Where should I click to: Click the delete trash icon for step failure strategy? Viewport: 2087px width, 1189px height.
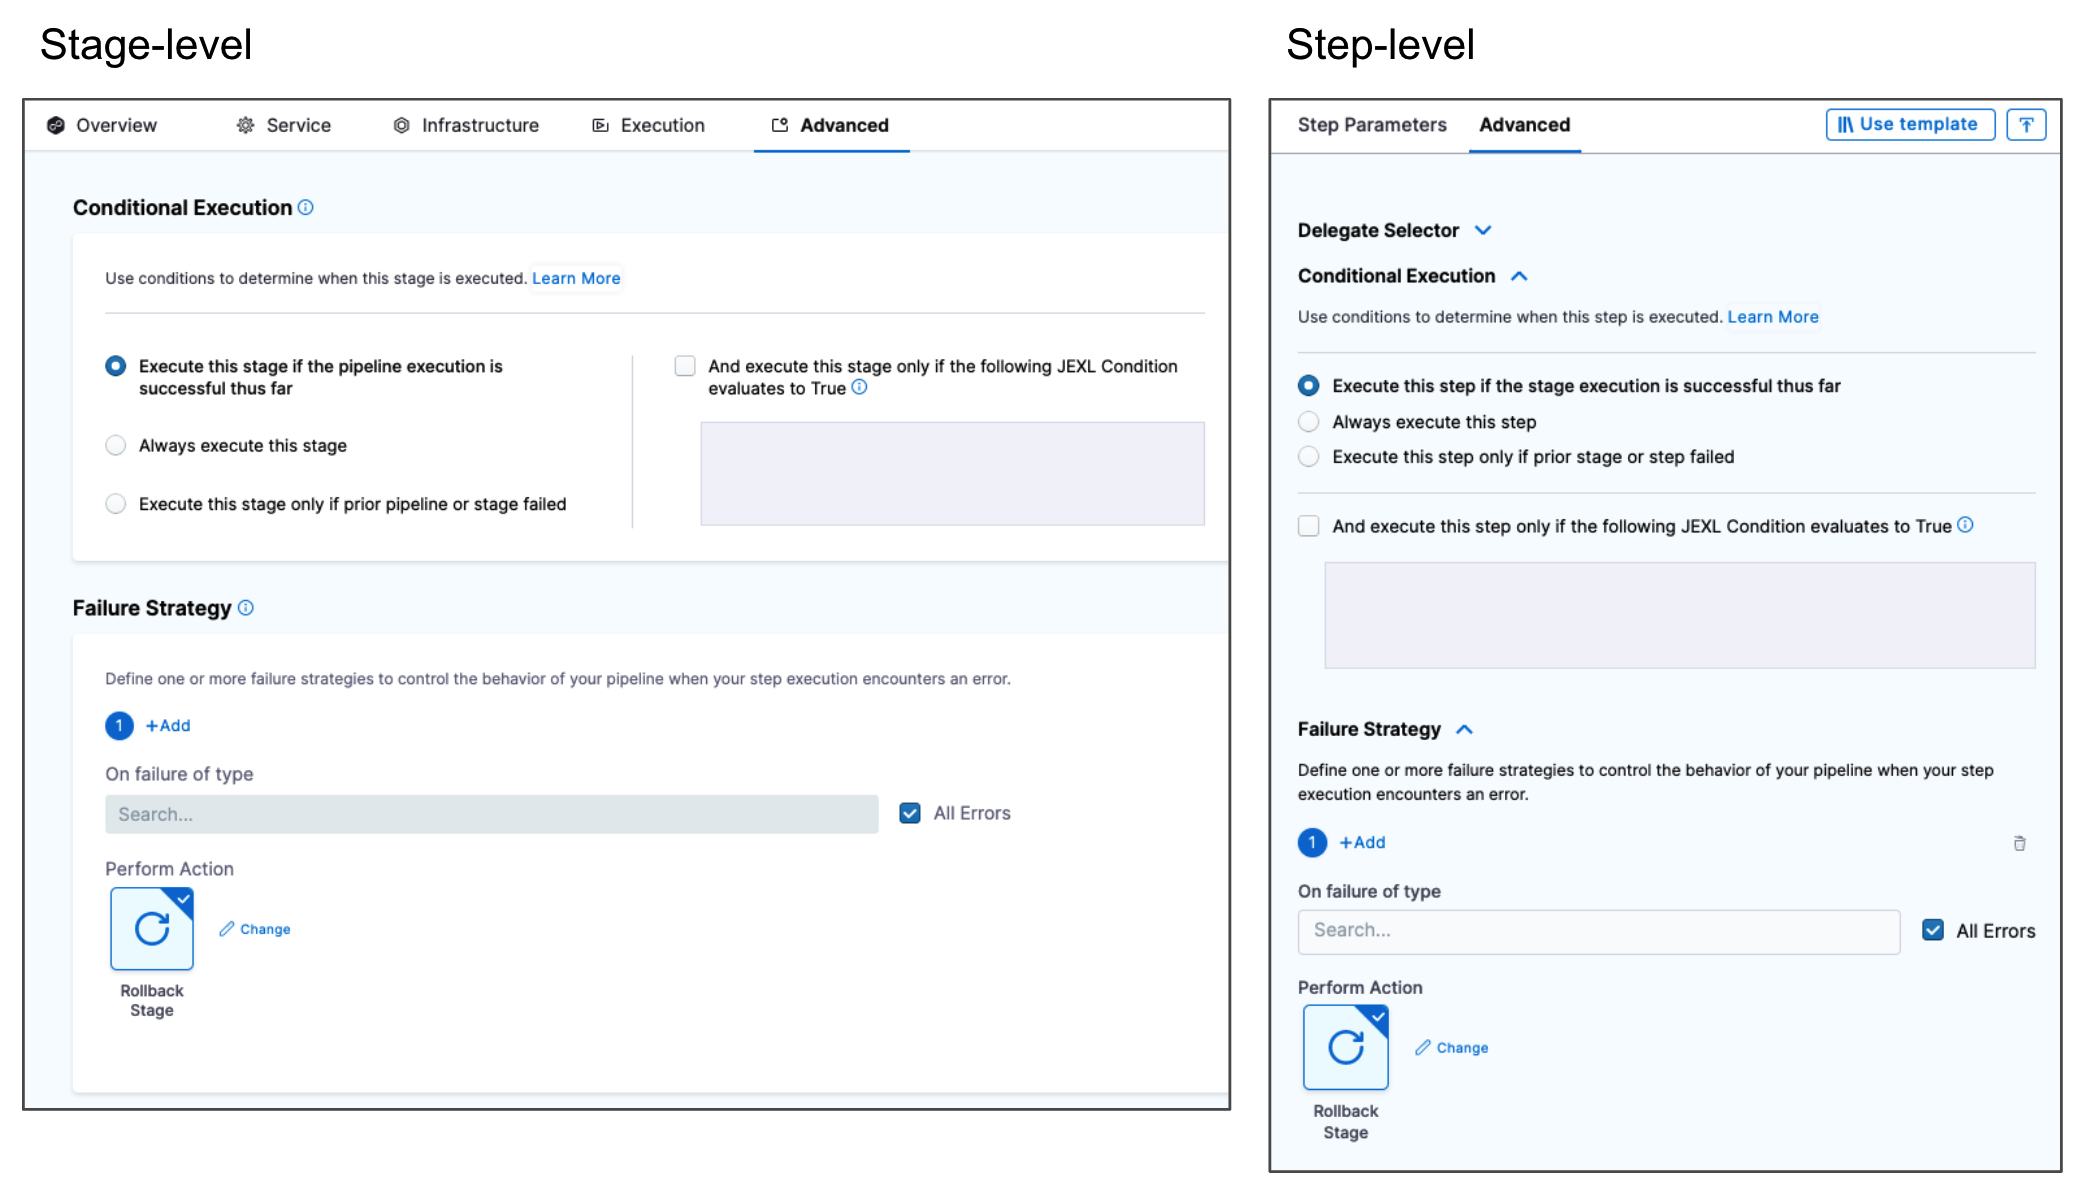[x=2019, y=843]
